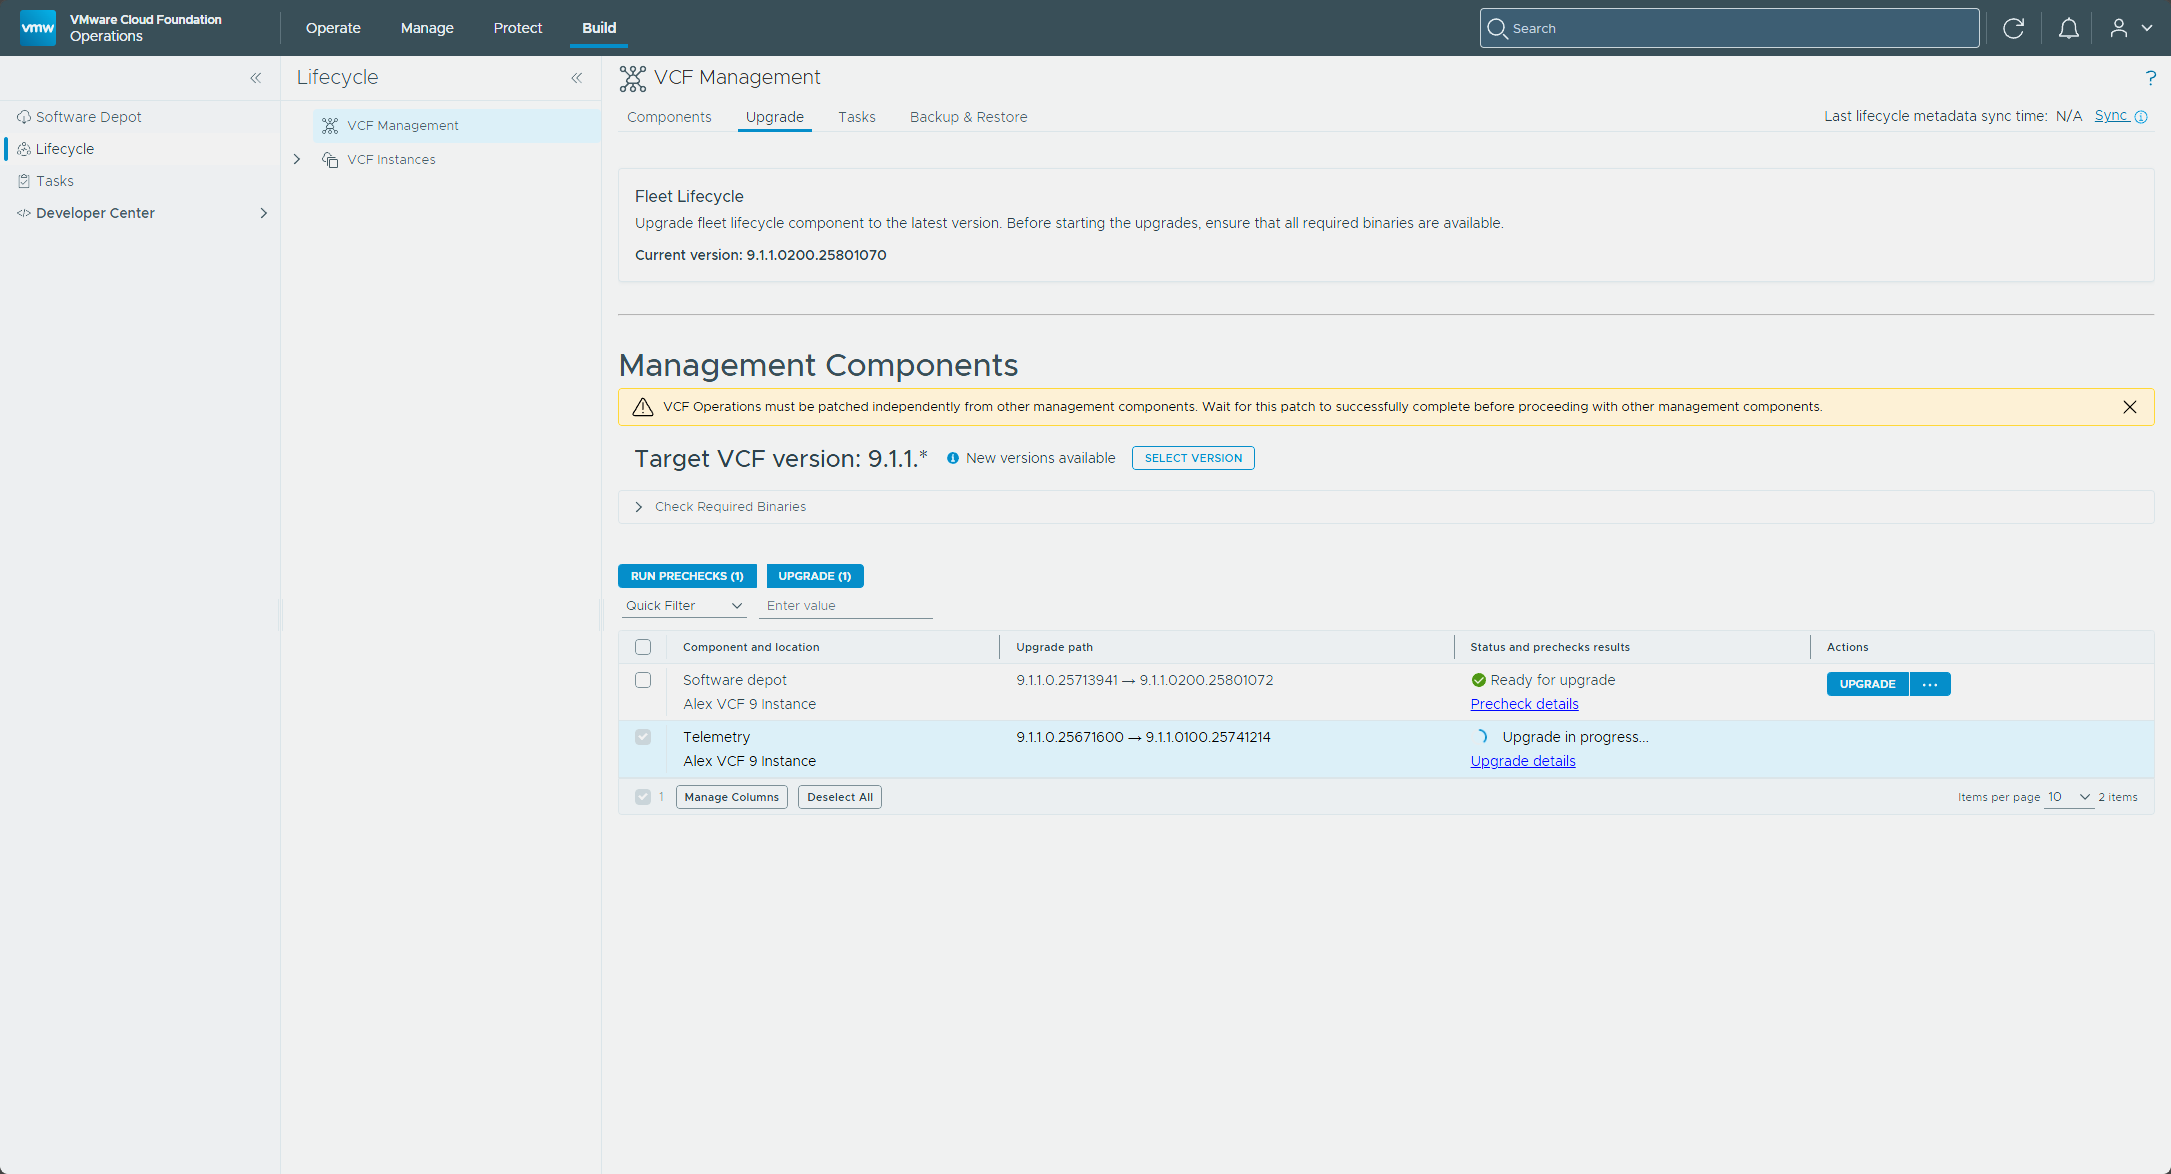
Task: Open the Precheck details link
Action: click(x=1524, y=704)
